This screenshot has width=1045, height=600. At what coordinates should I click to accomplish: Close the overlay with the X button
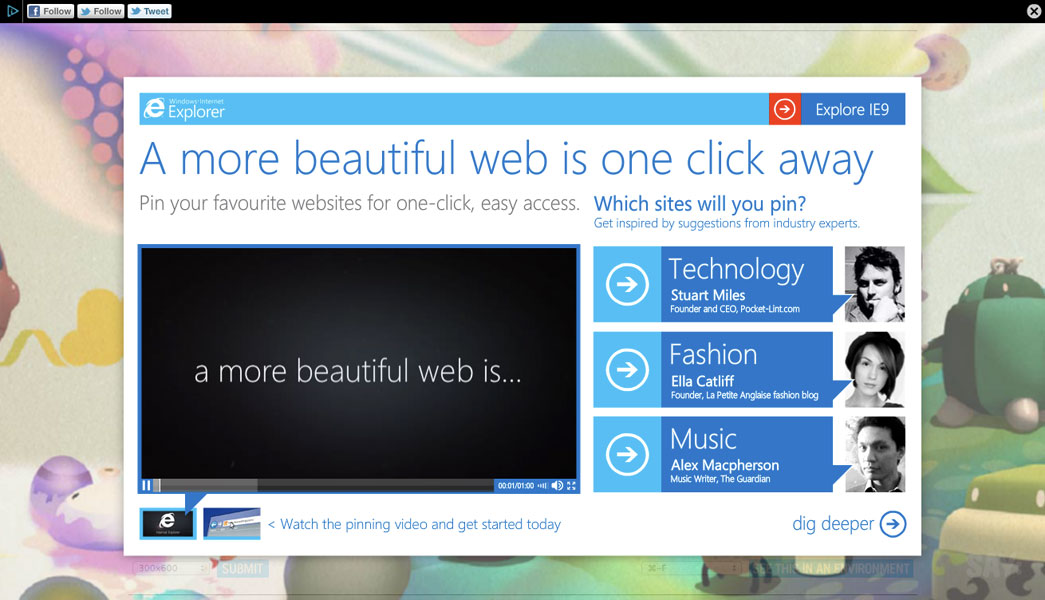[1034, 11]
